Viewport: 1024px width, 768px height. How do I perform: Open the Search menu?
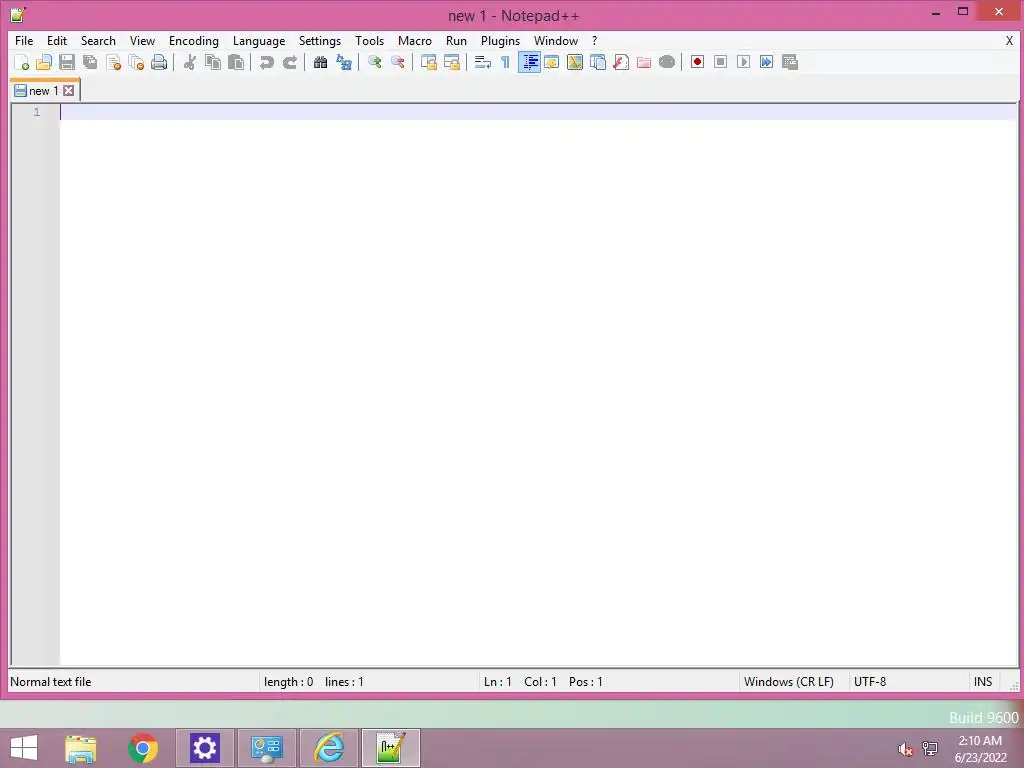coord(98,40)
